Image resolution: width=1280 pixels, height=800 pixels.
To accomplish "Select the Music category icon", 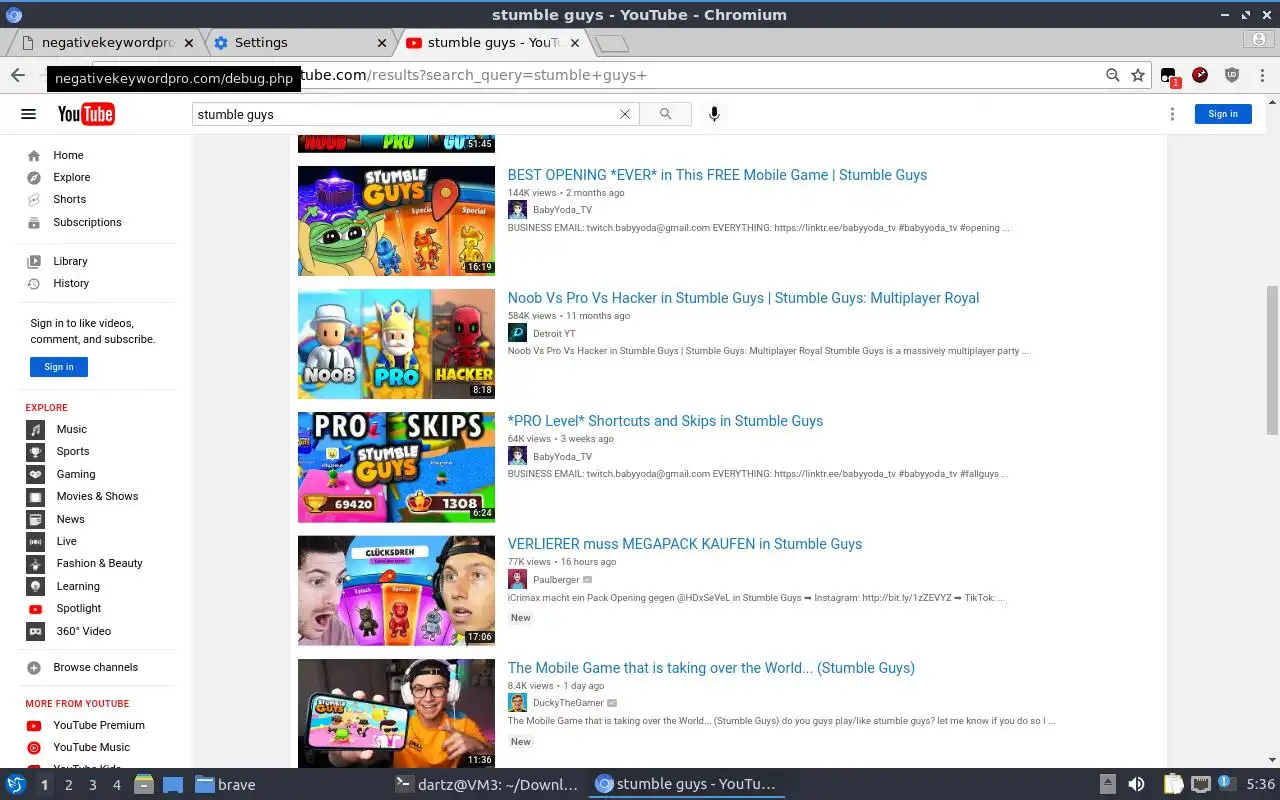I will click(36, 429).
